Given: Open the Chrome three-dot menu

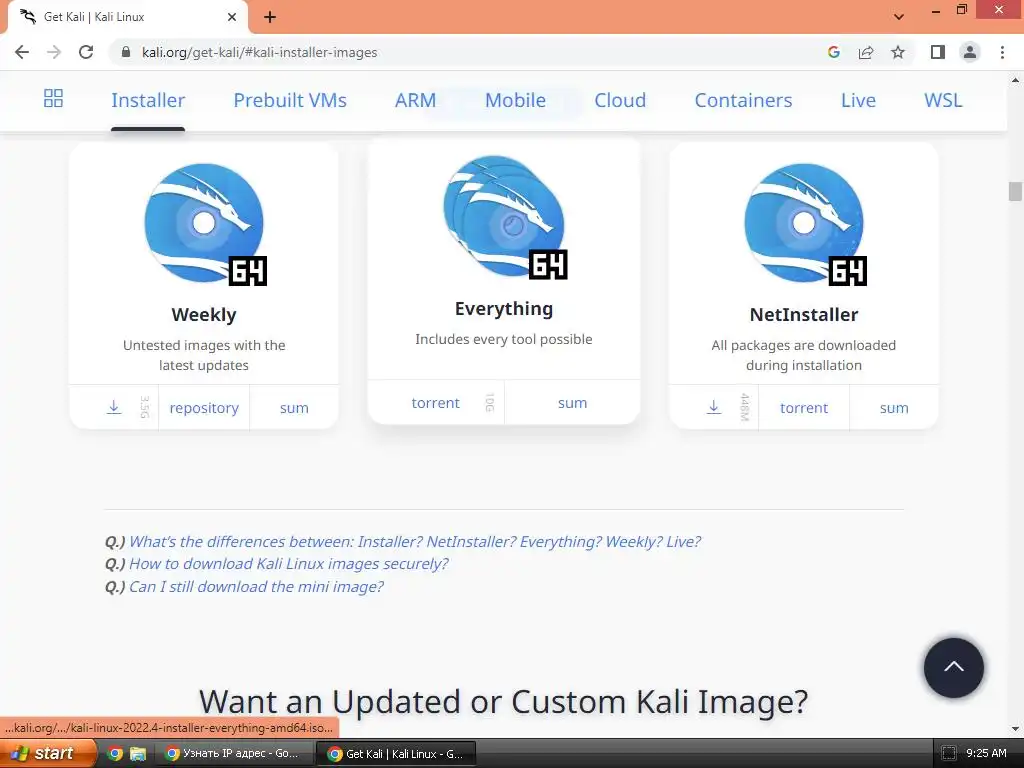Looking at the screenshot, I should [1002, 52].
